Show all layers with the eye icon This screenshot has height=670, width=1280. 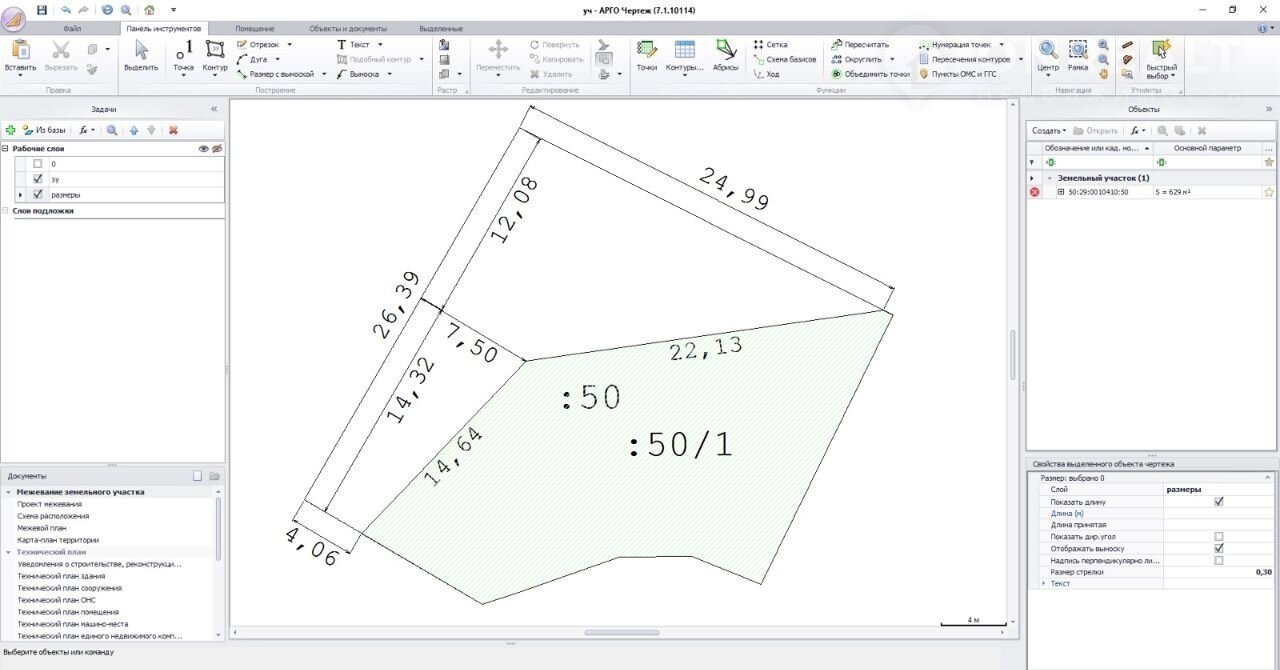[203, 148]
